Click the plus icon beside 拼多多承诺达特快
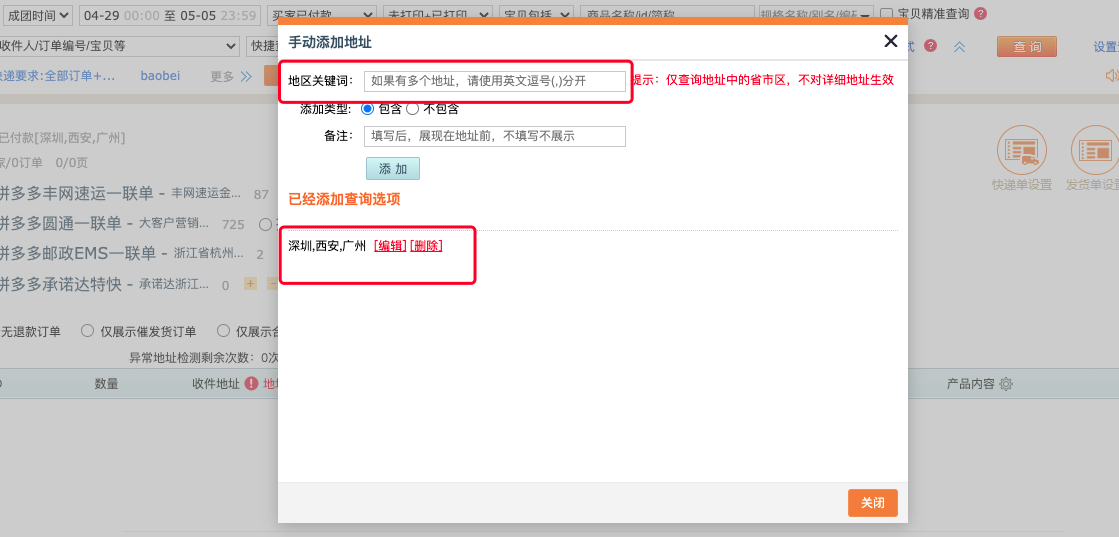Image resolution: width=1119 pixels, height=537 pixels. [x=250, y=283]
